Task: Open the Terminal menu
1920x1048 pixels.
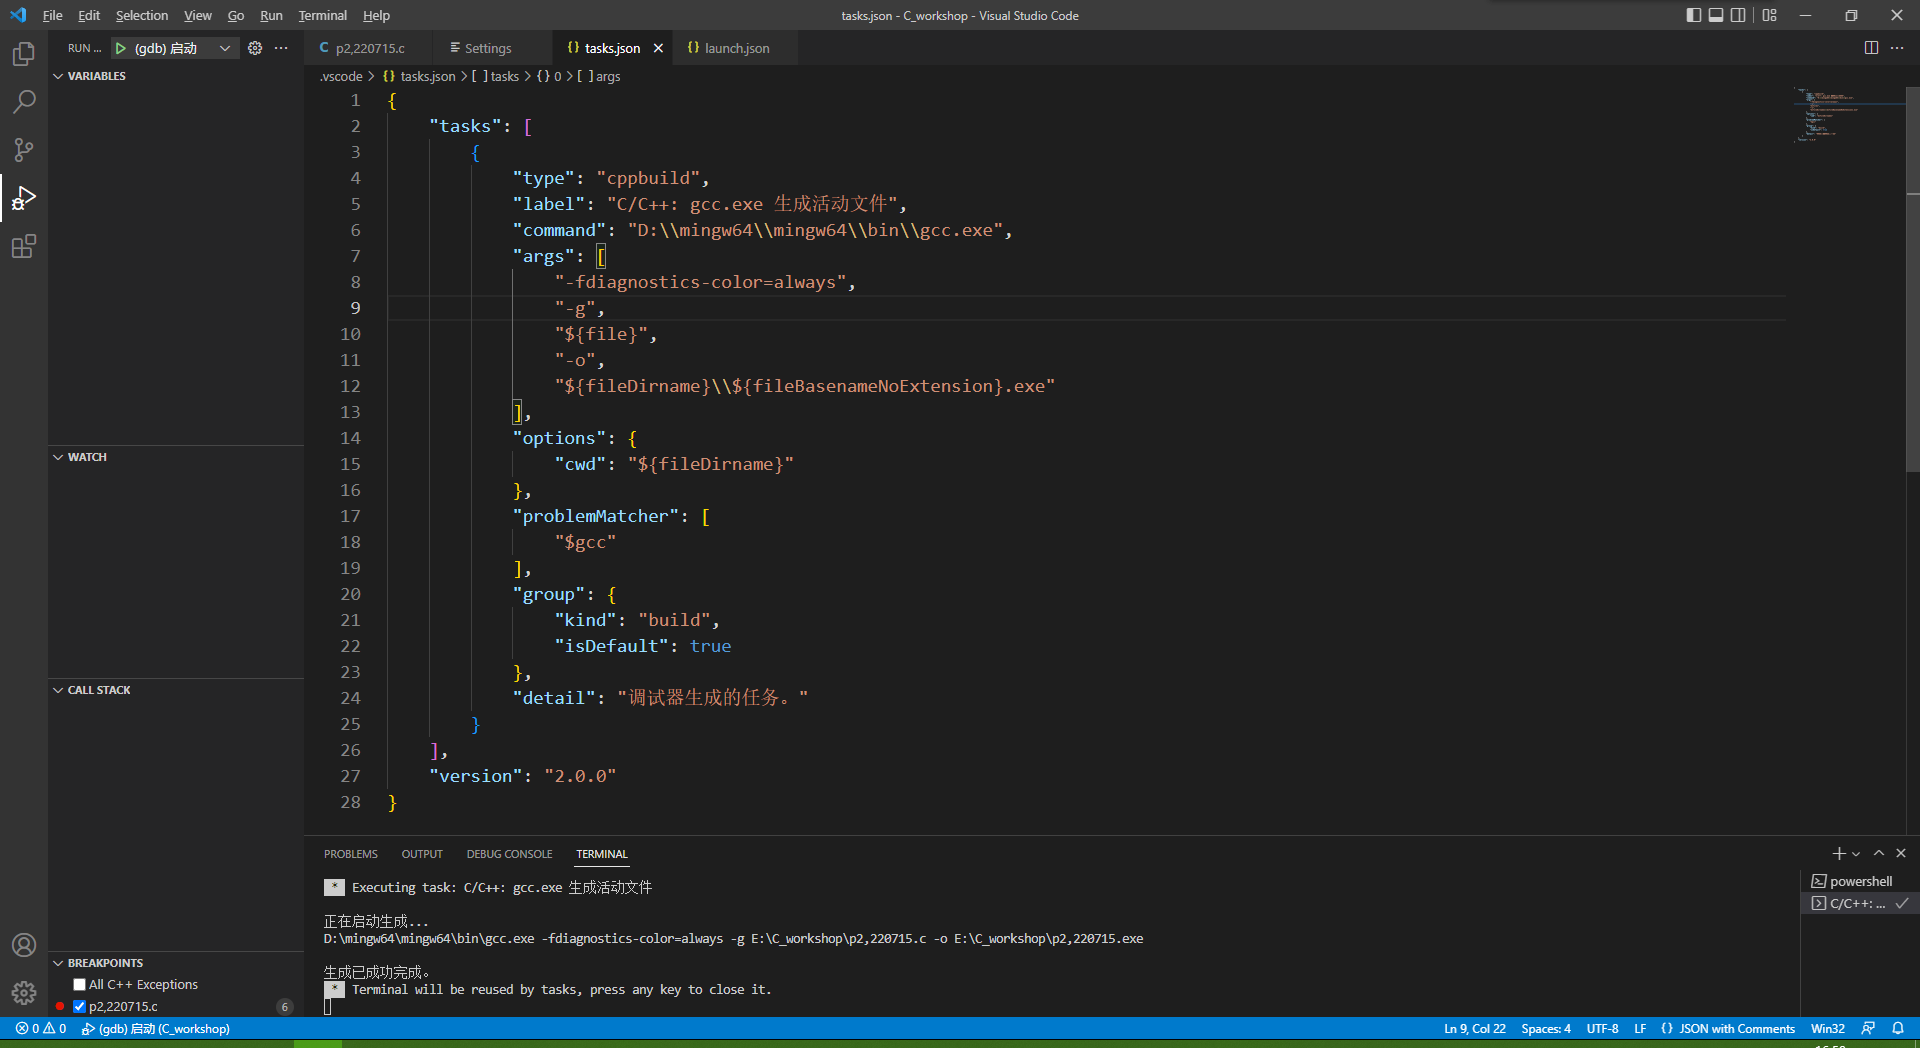Action: click(322, 15)
